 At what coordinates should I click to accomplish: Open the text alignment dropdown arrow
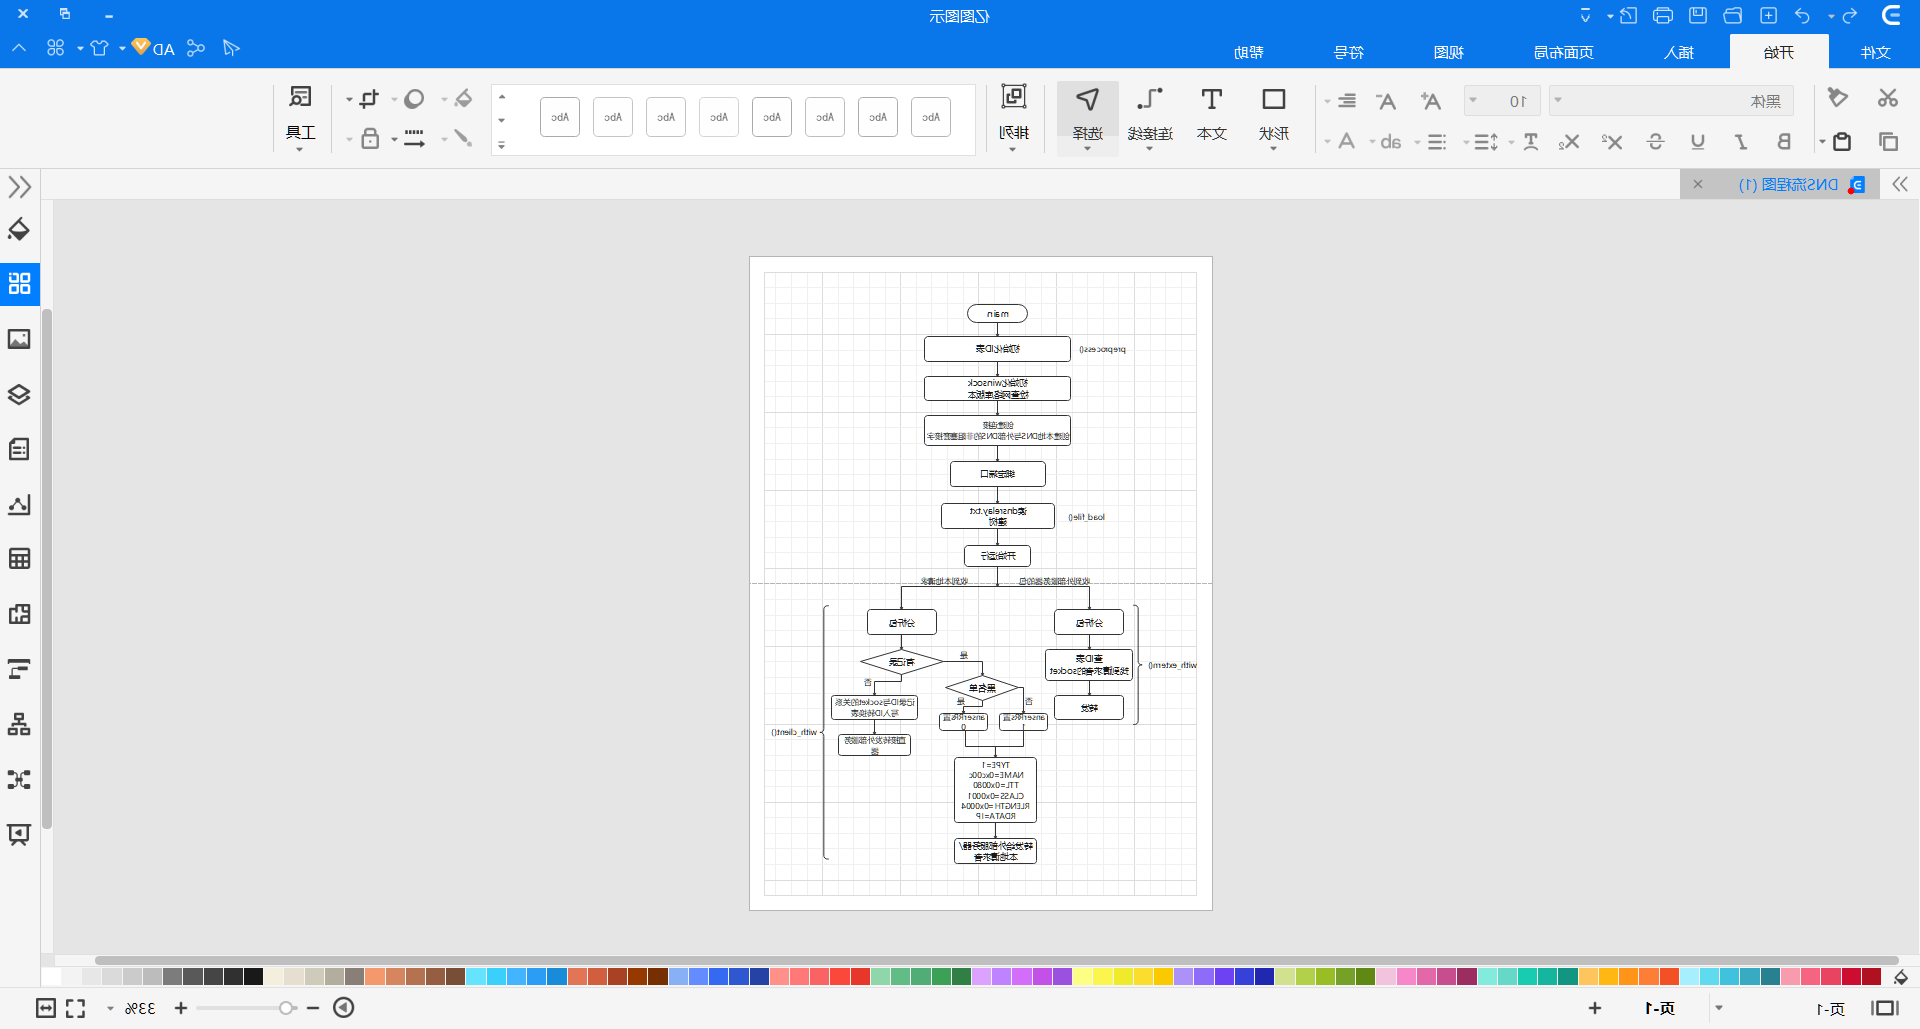pos(1328,101)
